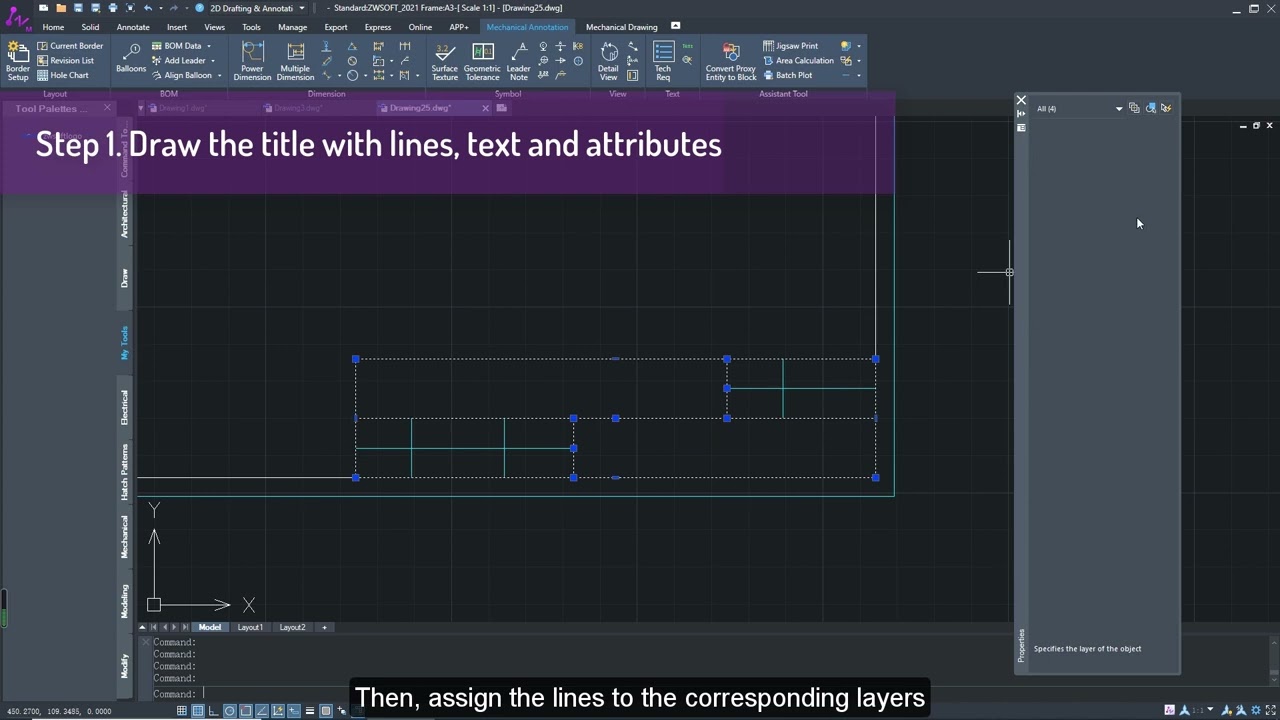Click the Jigsaw Print tool

[x=790, y=46]
